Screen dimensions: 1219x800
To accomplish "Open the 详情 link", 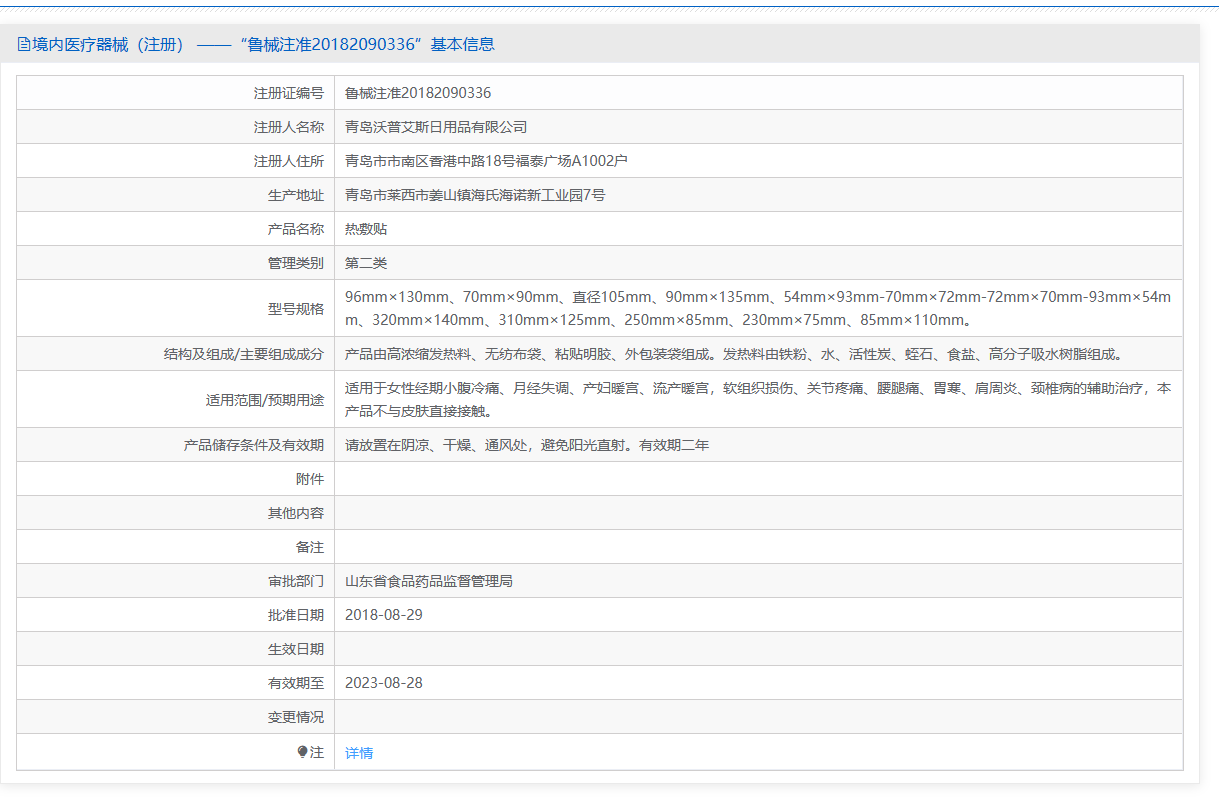I will coord(359,753).
